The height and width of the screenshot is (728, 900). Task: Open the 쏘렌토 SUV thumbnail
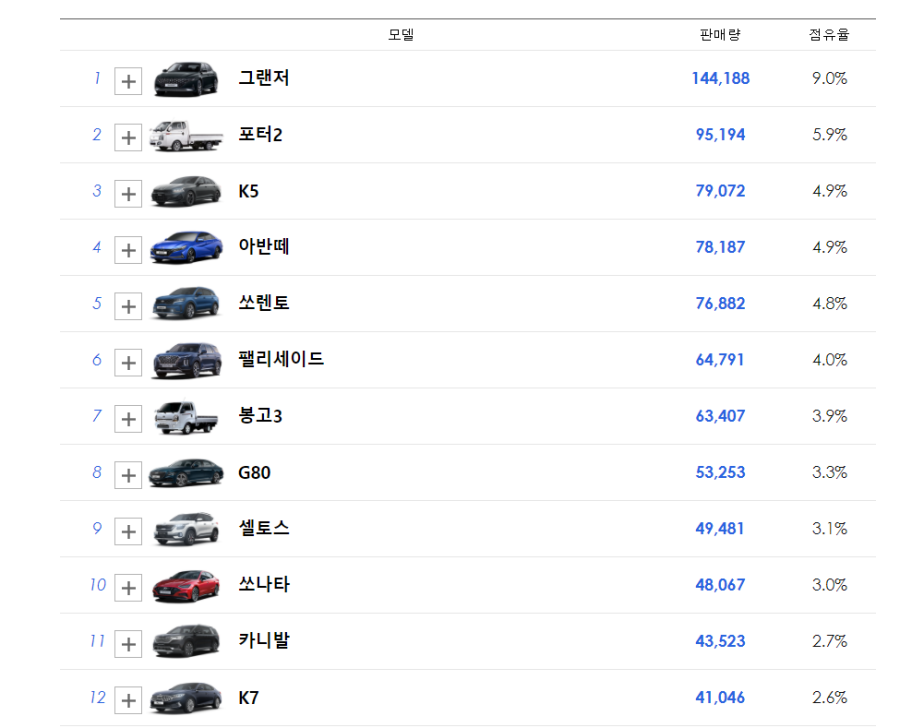point(186,303)
